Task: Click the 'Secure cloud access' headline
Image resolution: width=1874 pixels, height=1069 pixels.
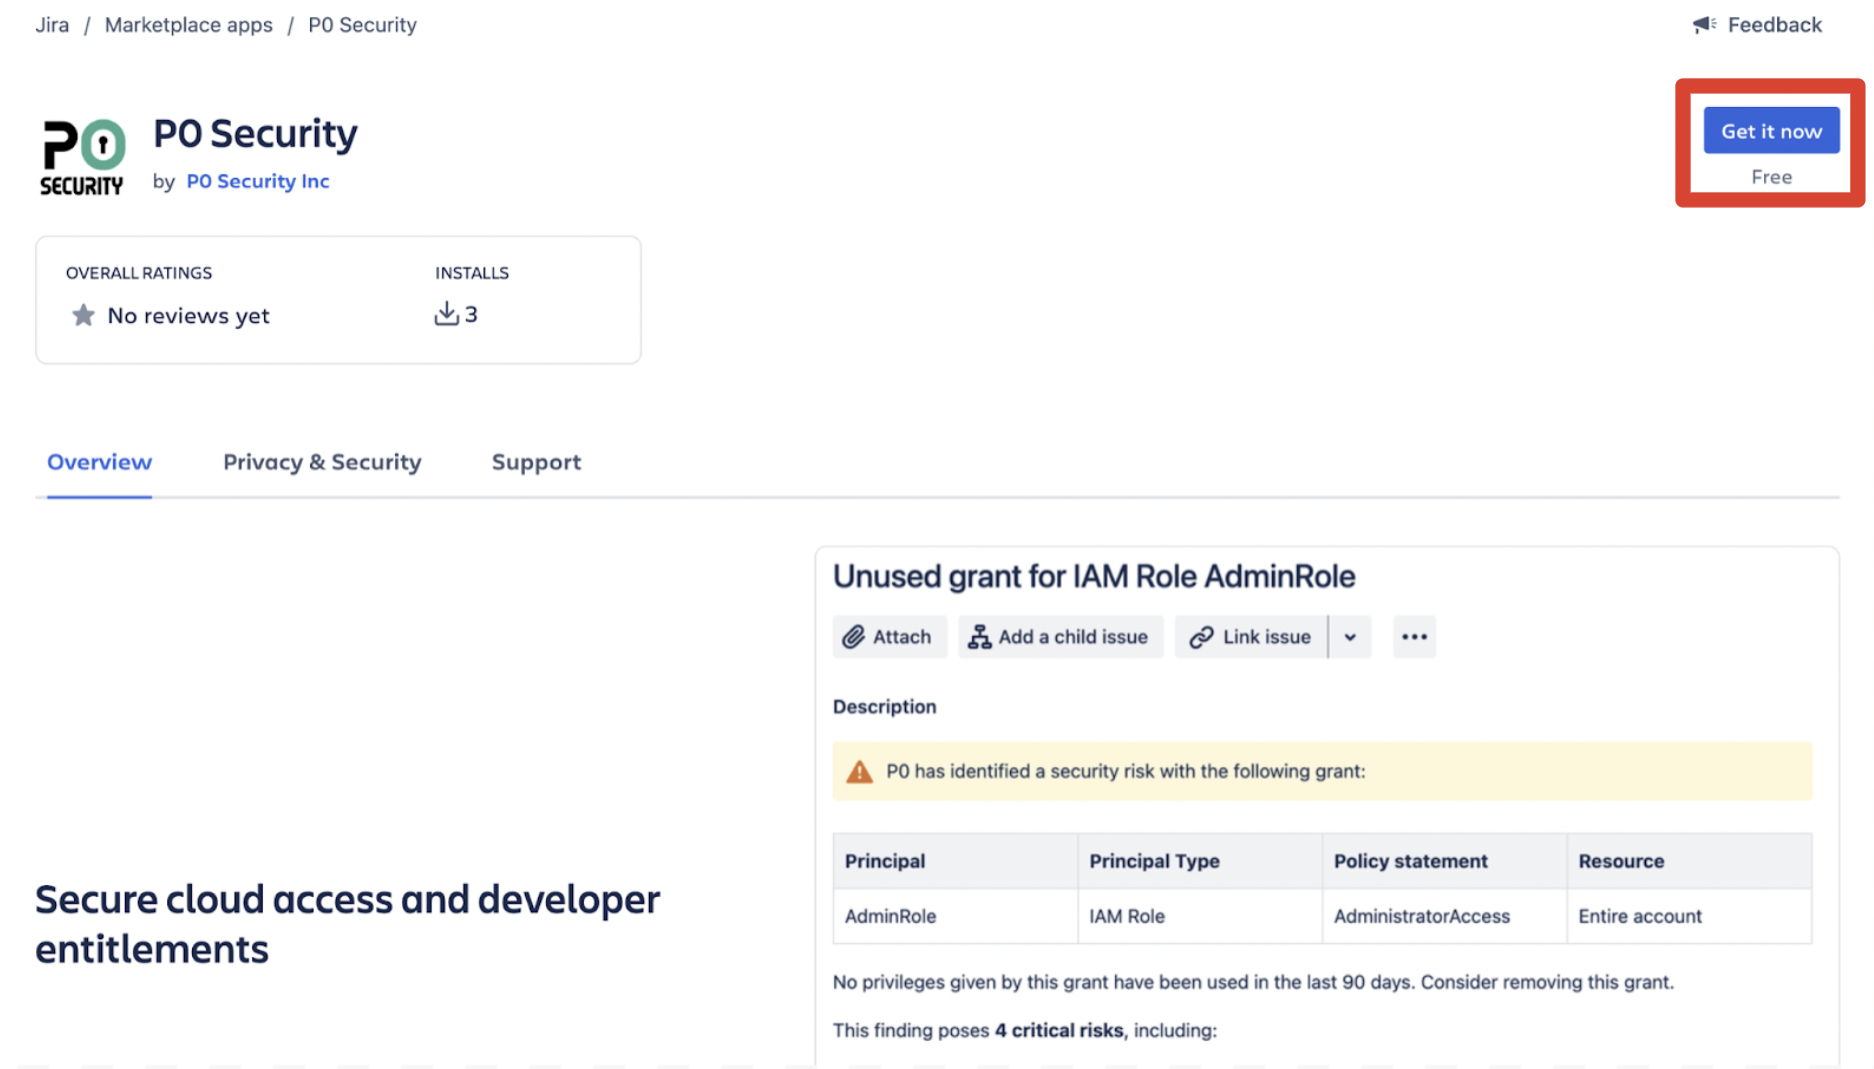Action: [347, 924]
